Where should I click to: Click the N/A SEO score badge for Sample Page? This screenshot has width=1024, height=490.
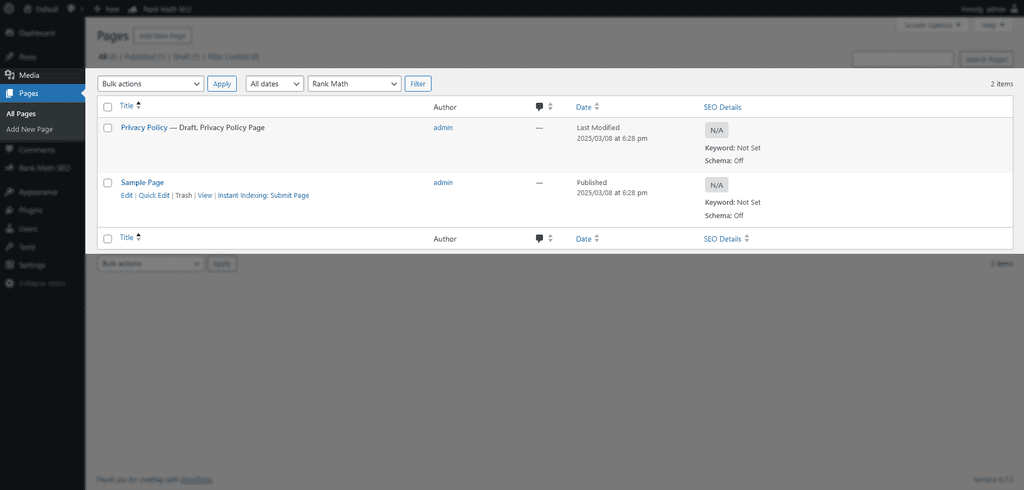[x=716, y=185]
